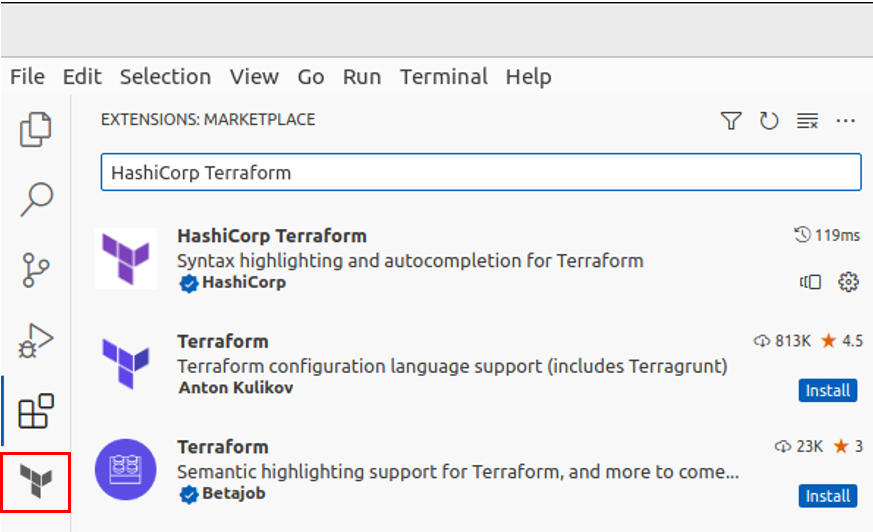Click the remote indicator next to HashiCorp gear

point(810,282)
